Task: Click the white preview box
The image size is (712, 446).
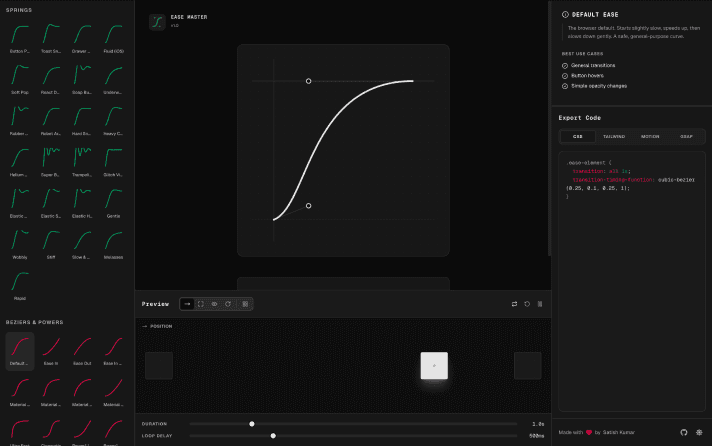Action: [434, 365]
